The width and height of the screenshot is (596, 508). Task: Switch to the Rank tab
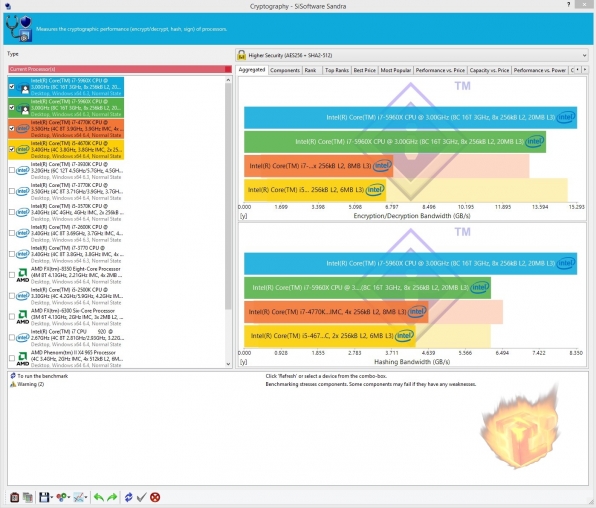(310, 70)
